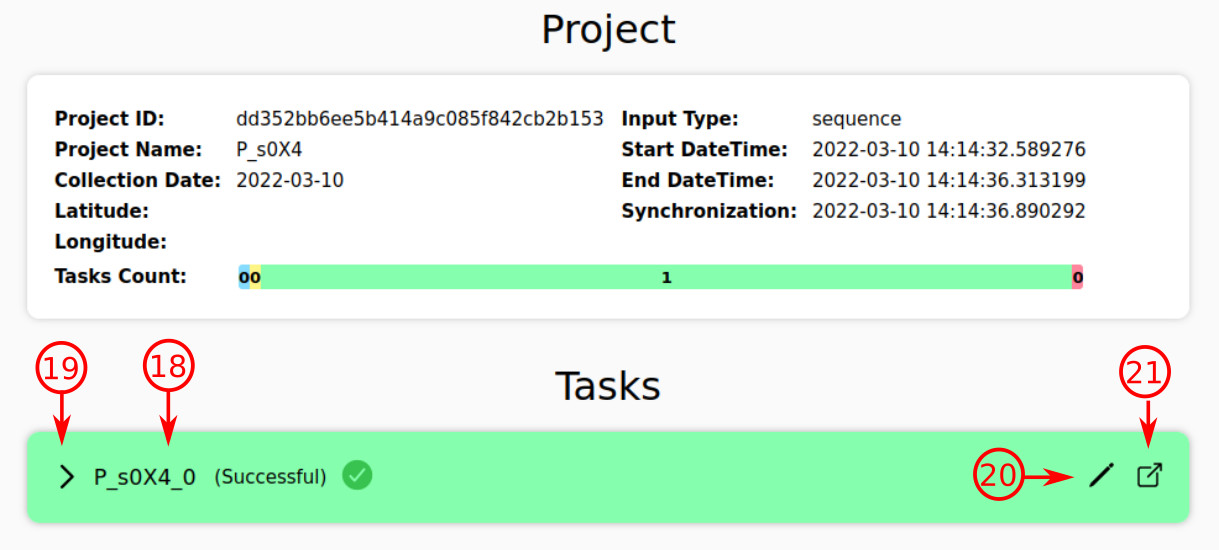Viewport: 1219px width, 550px height.
Task: Expand the P_s0X4_0 task chevron
Action: [66, 477]
